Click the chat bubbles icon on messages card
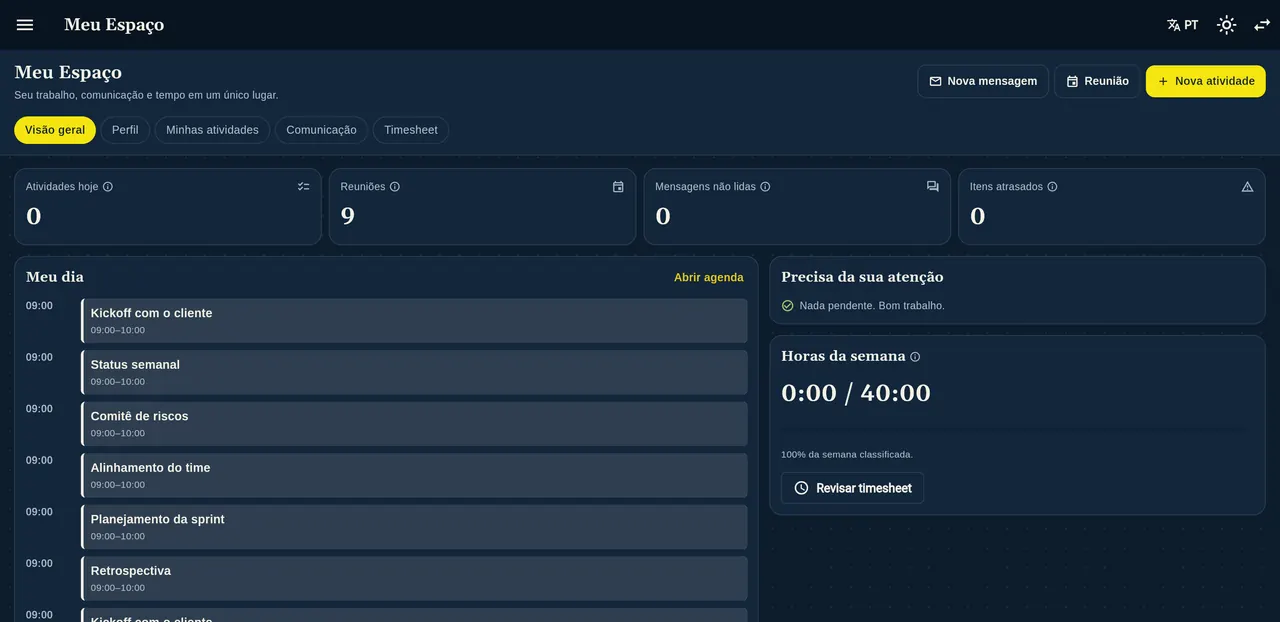Viewport: 1280px width, 622px height. click(933, 187)
